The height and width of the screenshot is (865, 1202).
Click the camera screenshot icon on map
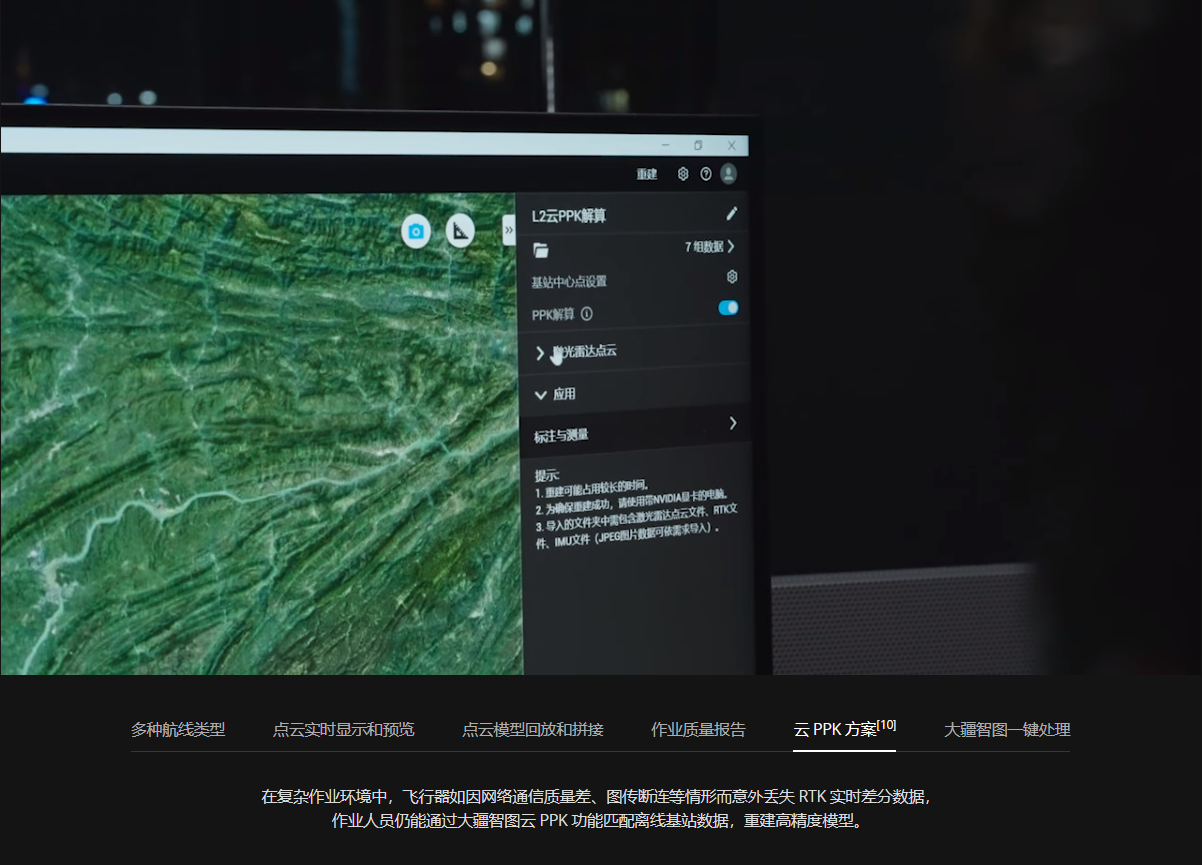pos(416,232)
